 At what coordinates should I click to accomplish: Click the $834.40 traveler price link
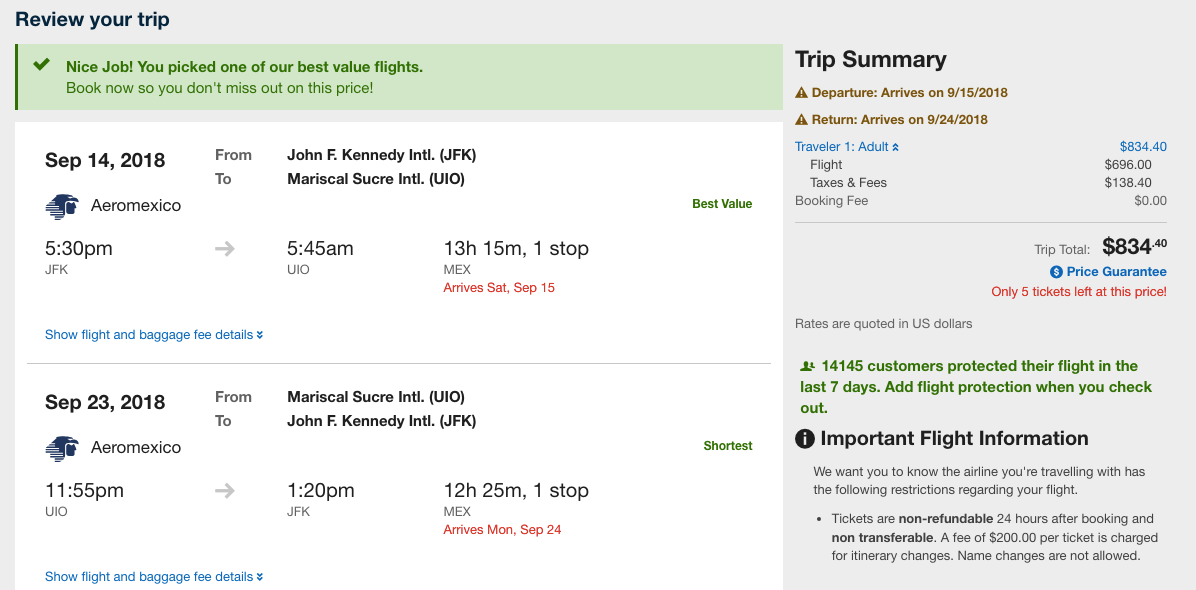1143,147
